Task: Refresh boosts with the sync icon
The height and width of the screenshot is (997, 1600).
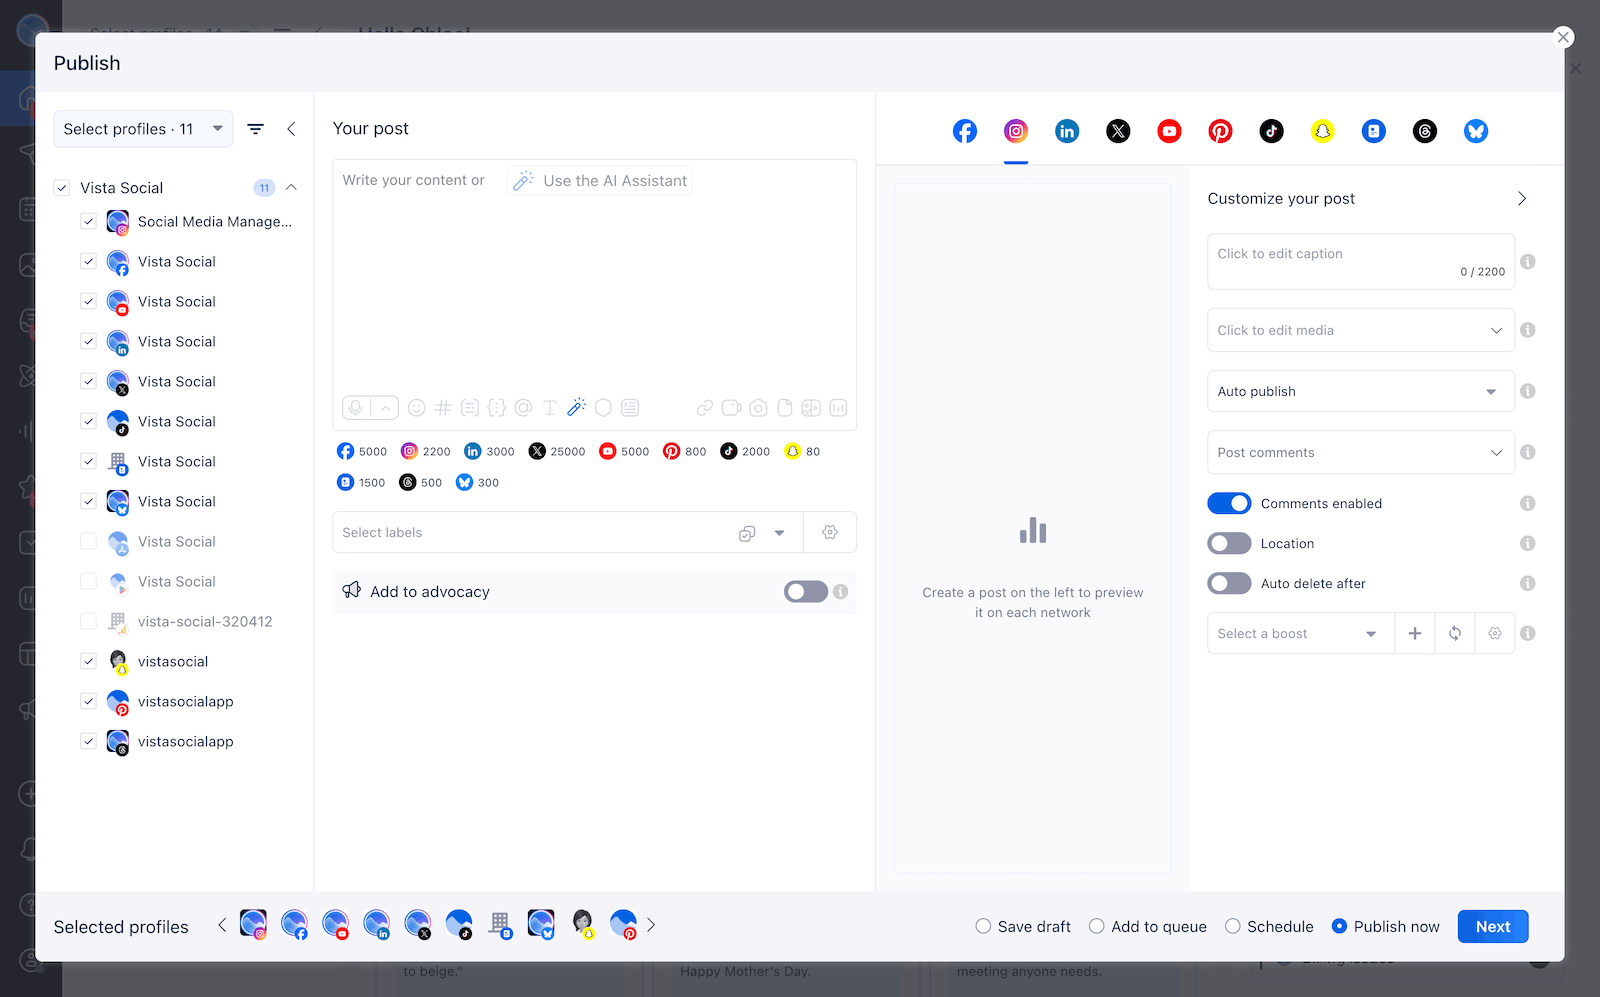Action: pyautogui.click(x=1455, y=633)
